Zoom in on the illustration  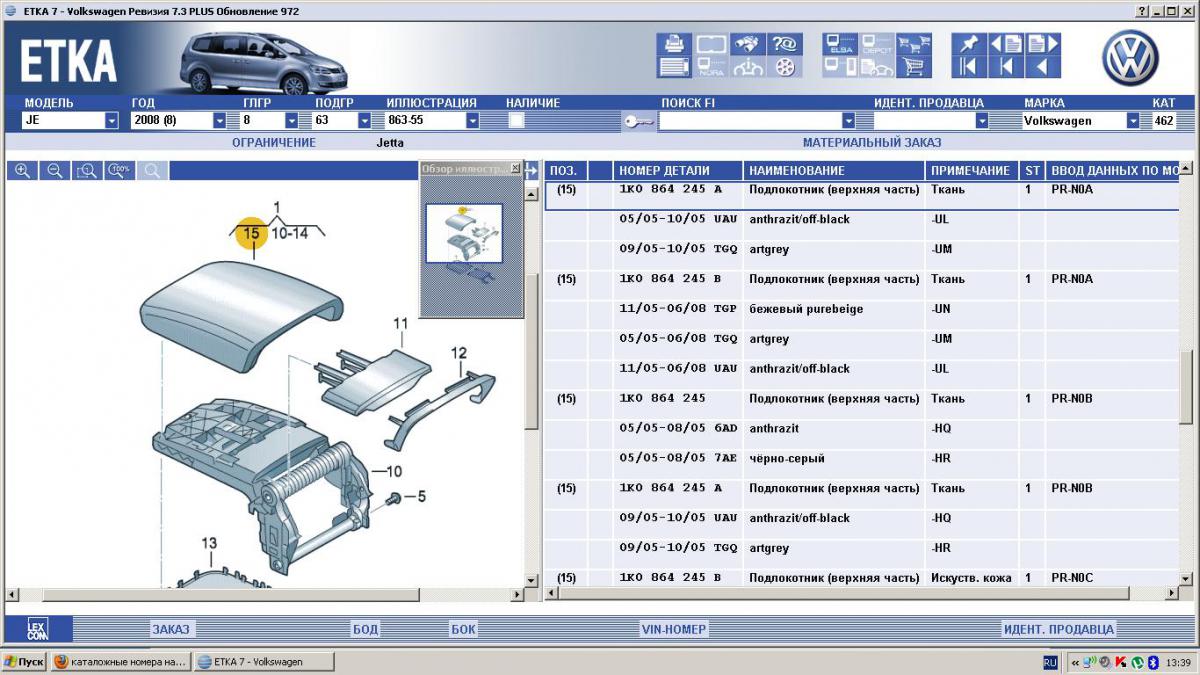coord(22,171)
